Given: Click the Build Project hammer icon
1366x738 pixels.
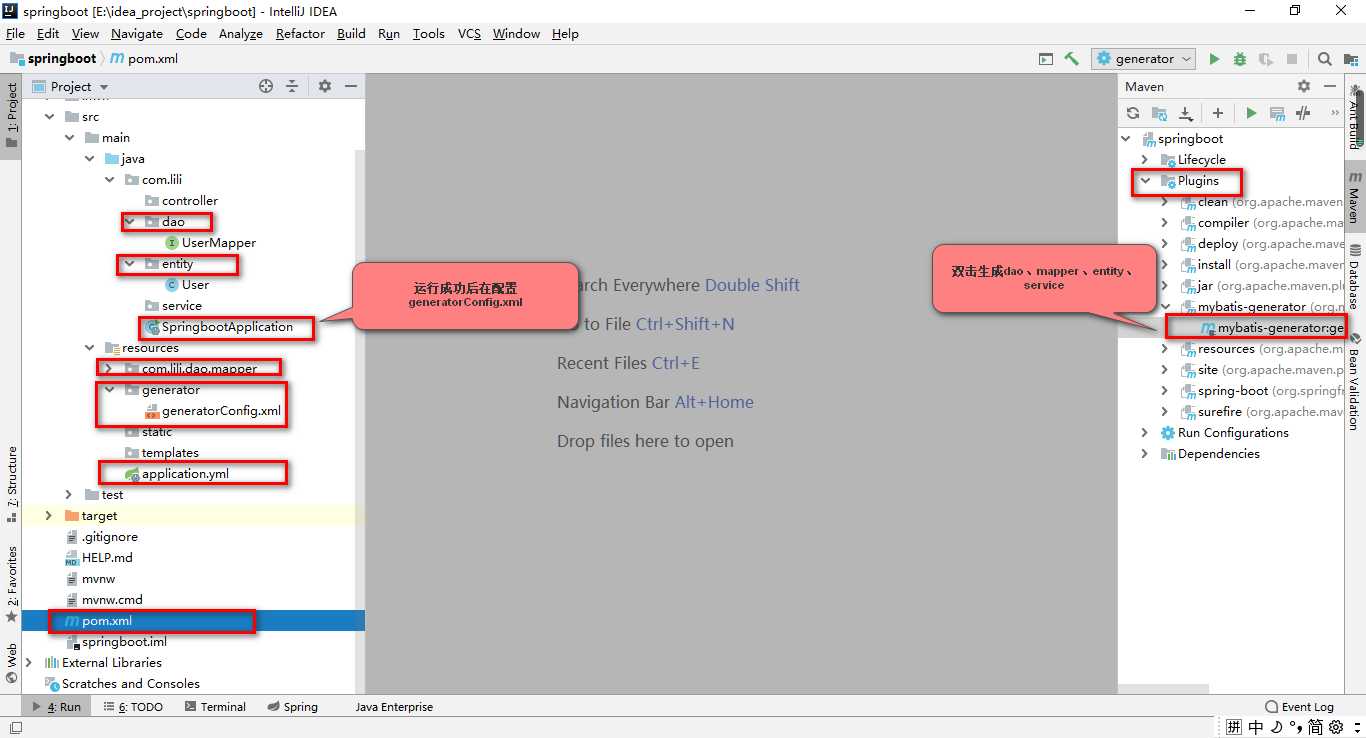Looking at the screenshot, I should (x=1071, y=59).
